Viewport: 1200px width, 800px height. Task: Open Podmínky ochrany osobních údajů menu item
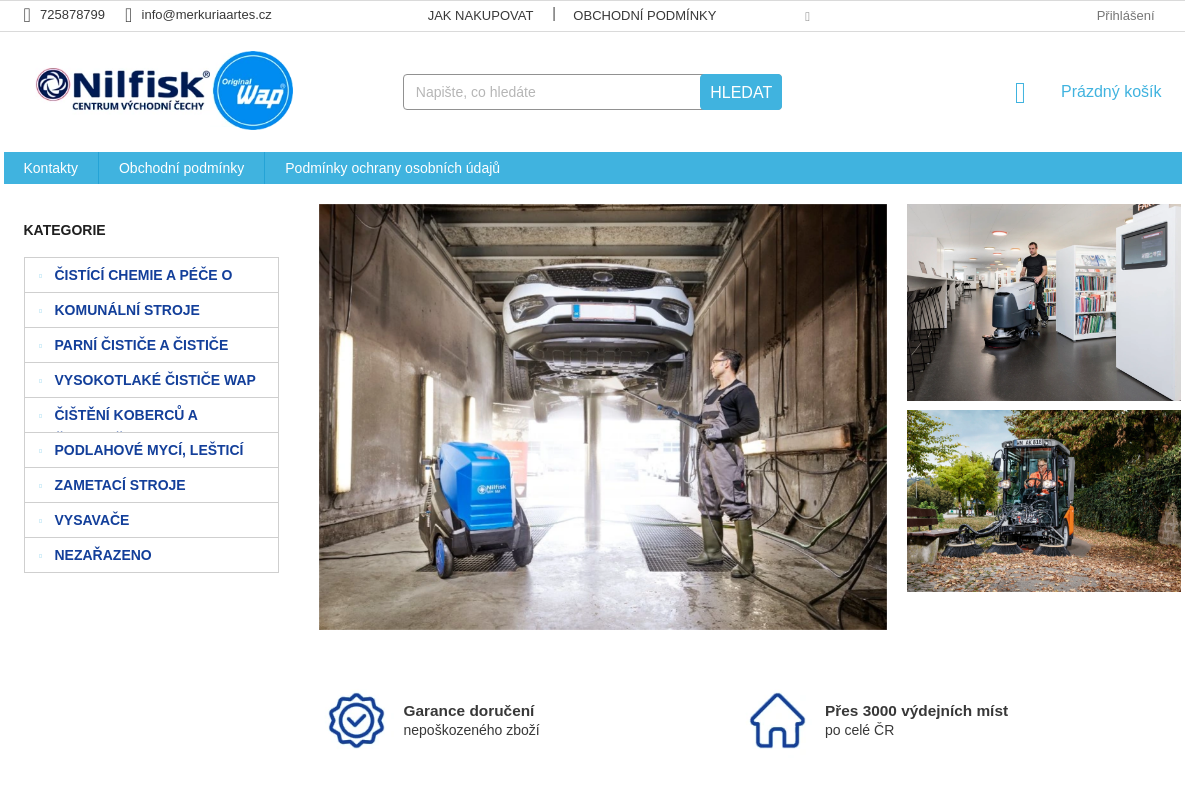[392, 168]
